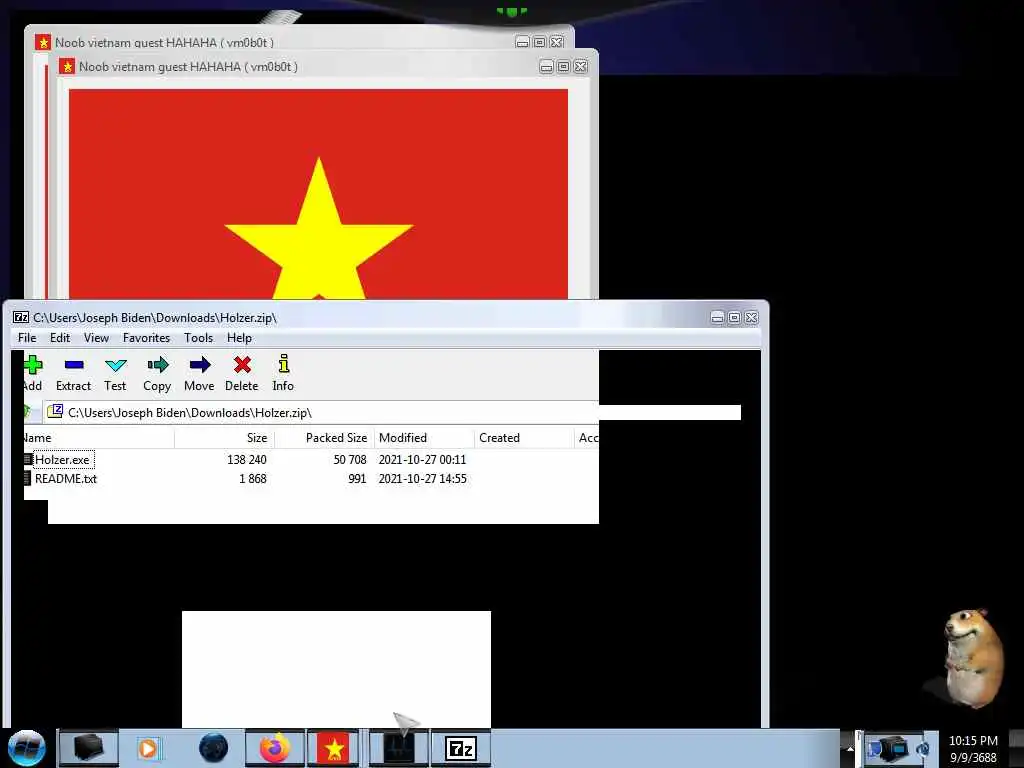Click the archive icon beside address path
This screenshot has width=1024, height=768.
click(56, 411)
